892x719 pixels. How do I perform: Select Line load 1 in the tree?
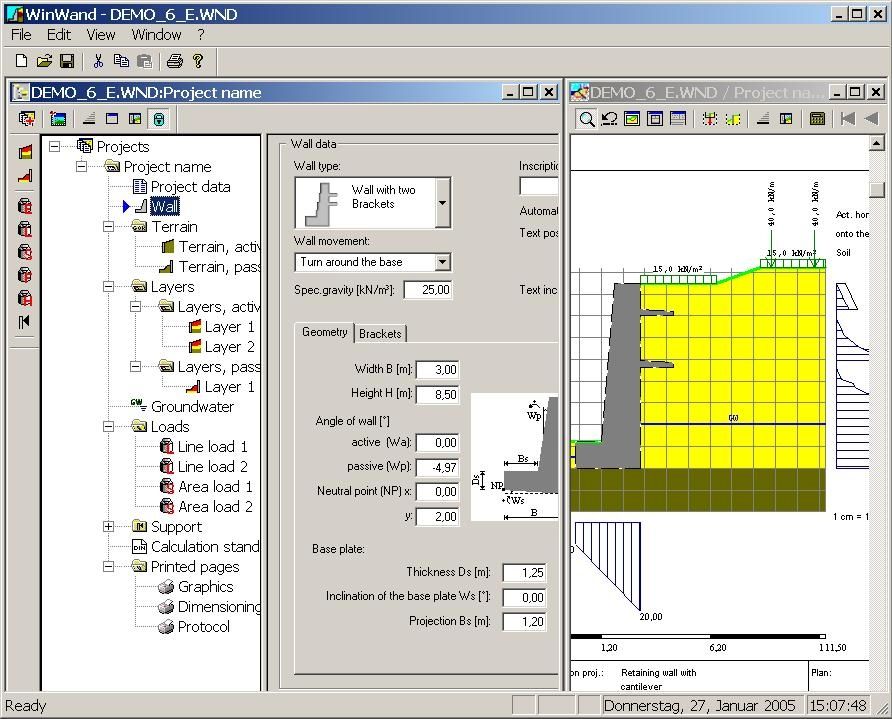[x=212, y=447]
